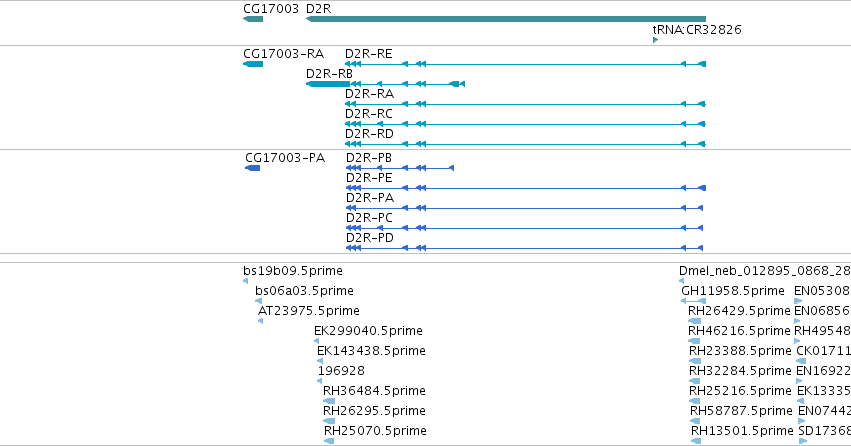Select the EK13335 EST arrow
The width and height of the screenshot is (851, 446).
(x=801, y=401)
